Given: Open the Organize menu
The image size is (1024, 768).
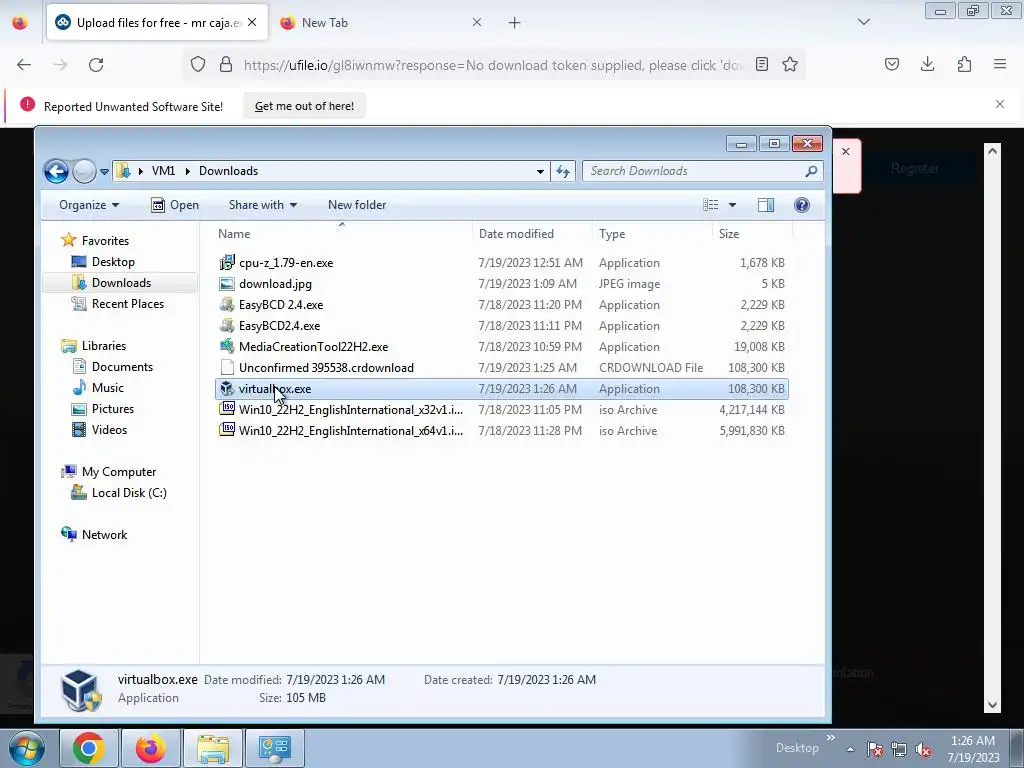Looking at the screenshot, I should [x=89, y=205].
